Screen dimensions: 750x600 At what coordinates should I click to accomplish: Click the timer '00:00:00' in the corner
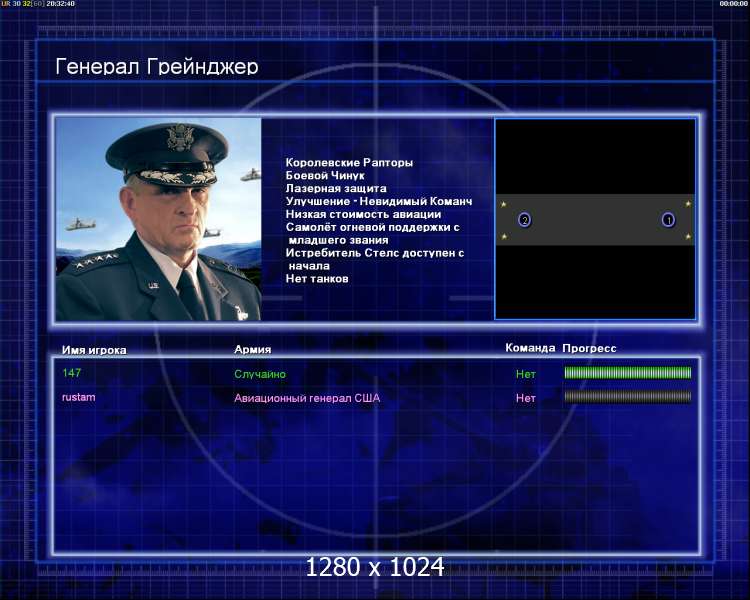(x=733, y=4)
